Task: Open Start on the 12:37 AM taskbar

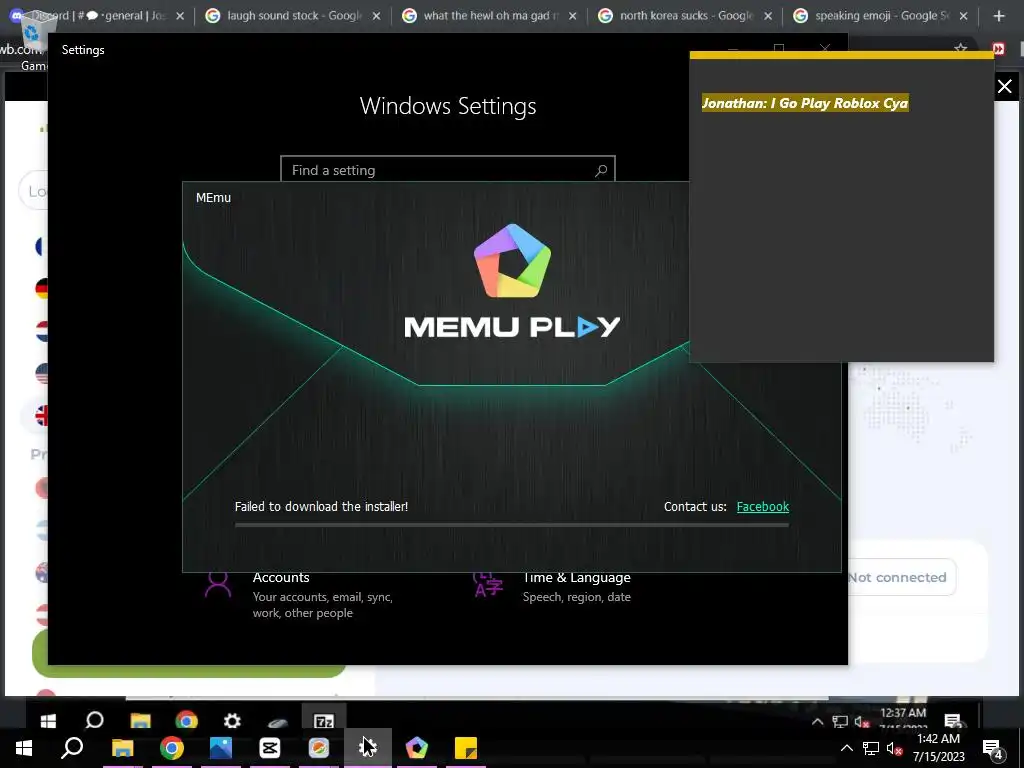Action: click(x=48, y=720)
